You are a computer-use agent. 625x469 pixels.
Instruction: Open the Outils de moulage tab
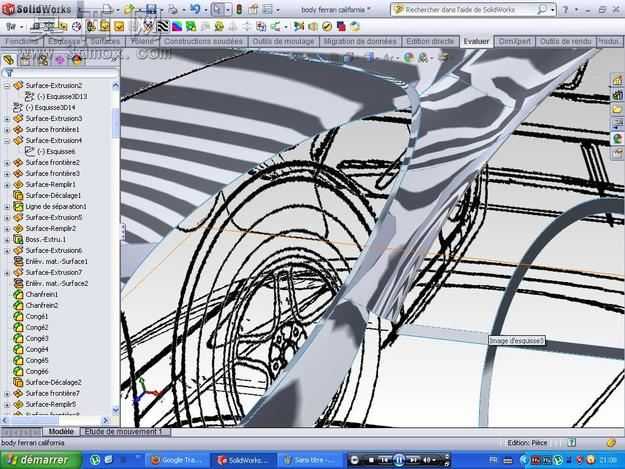click(283, 41)
